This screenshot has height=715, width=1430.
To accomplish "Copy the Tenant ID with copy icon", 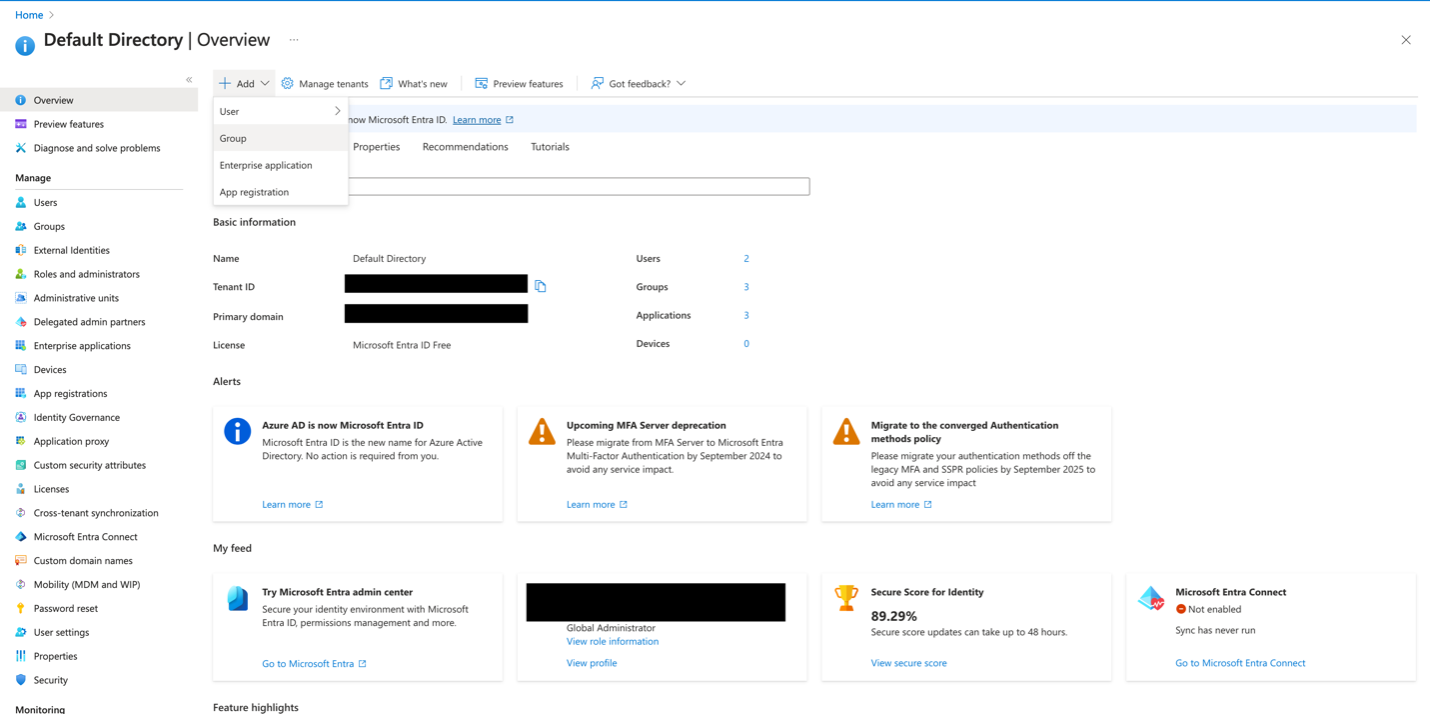I will tap(540, 286).
